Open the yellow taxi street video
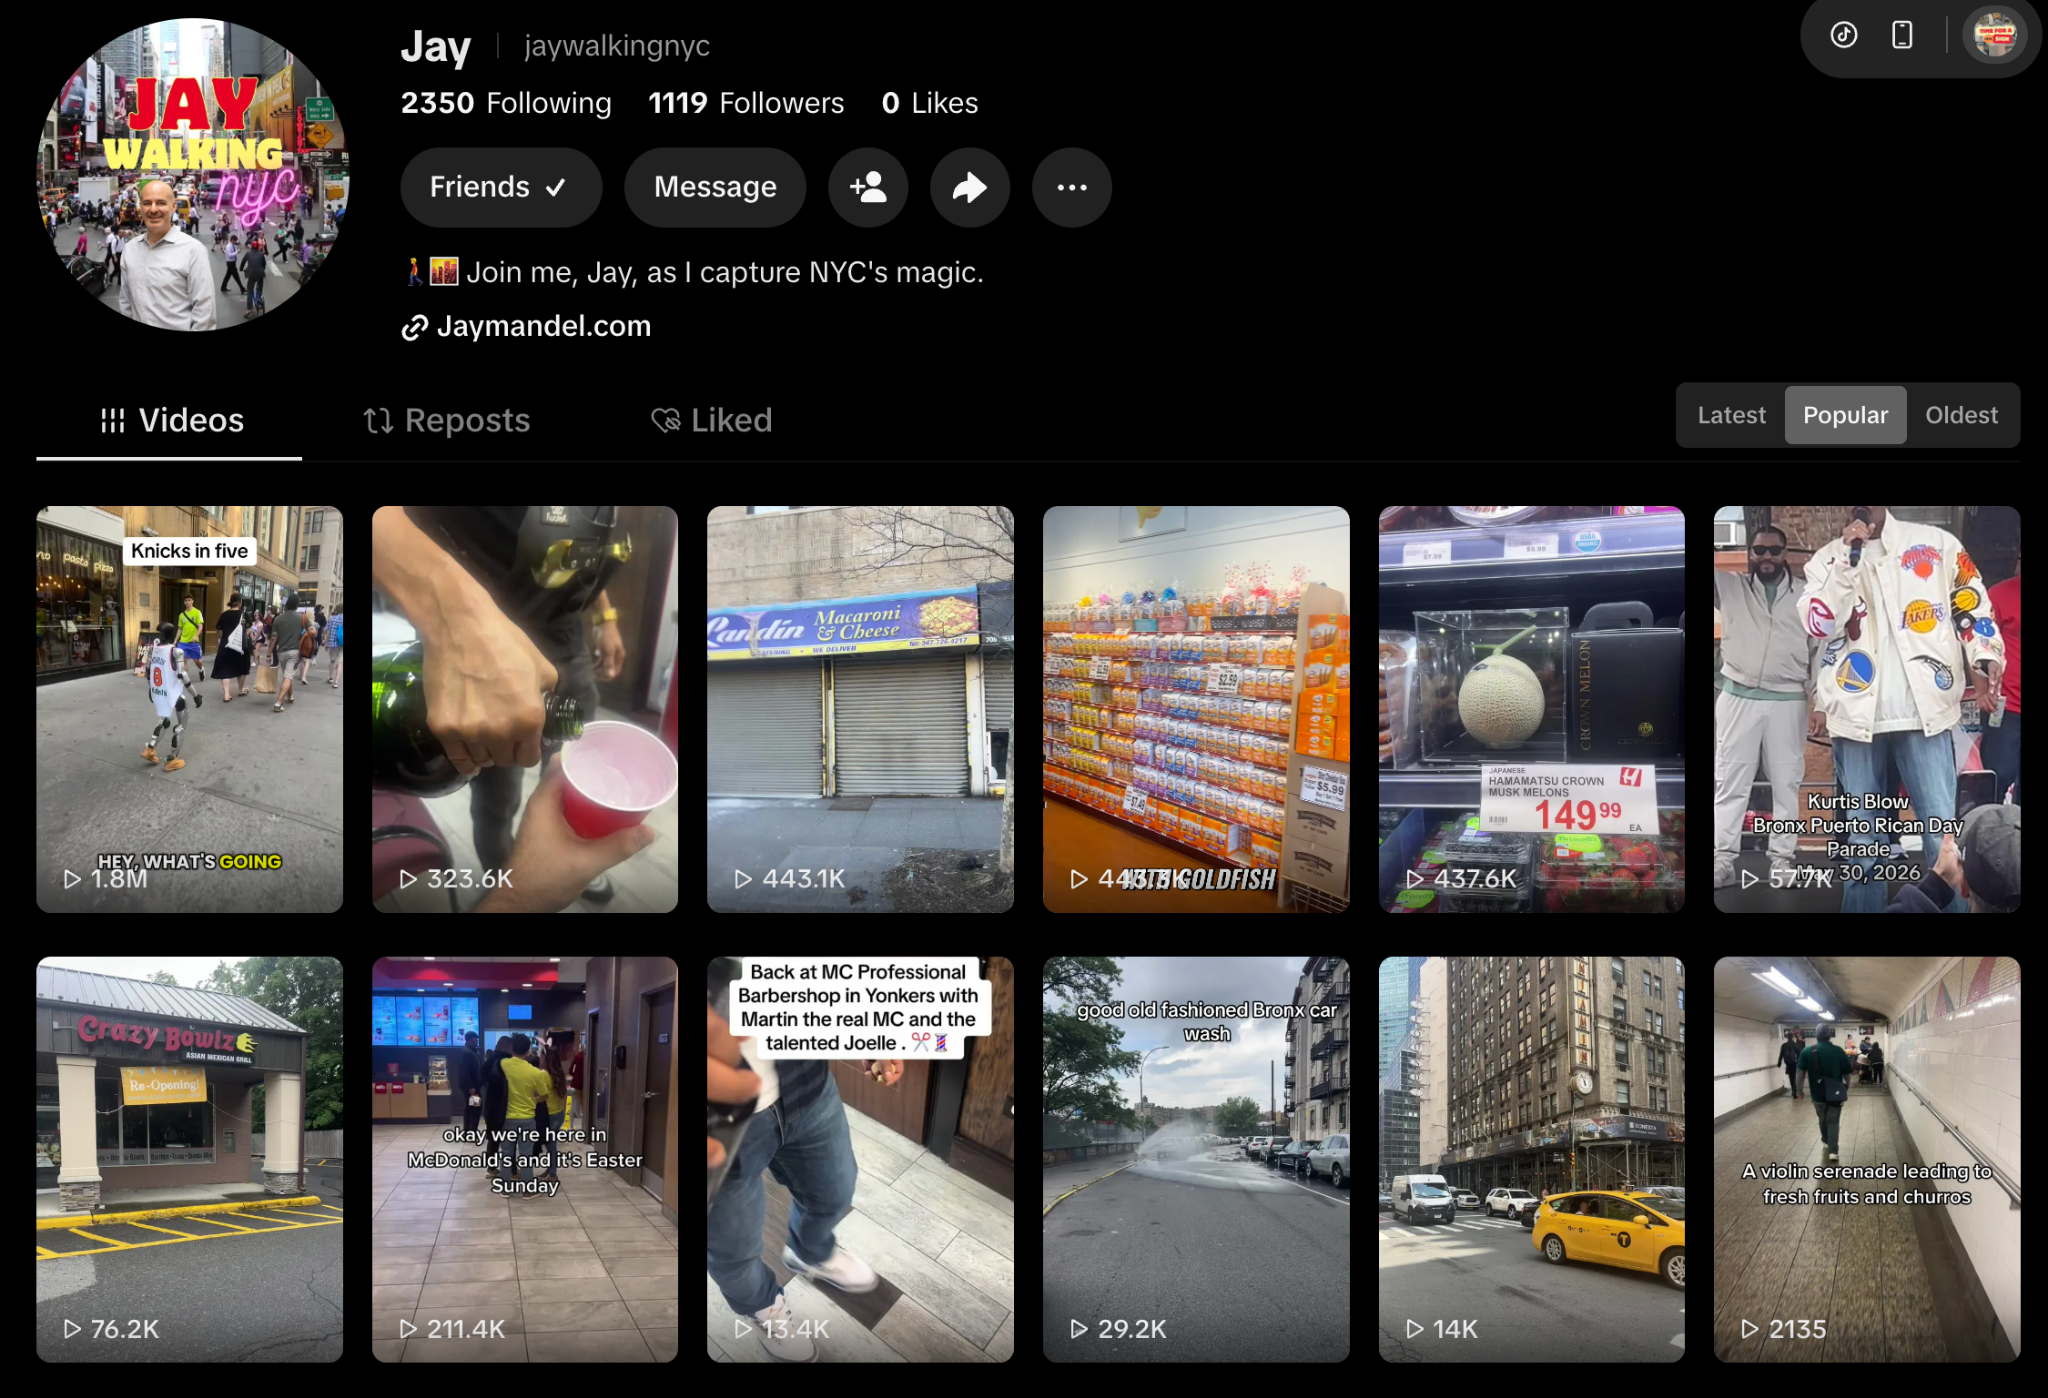Viewport: 2048px width, 1398px height. click(x=1532, y=1160)
